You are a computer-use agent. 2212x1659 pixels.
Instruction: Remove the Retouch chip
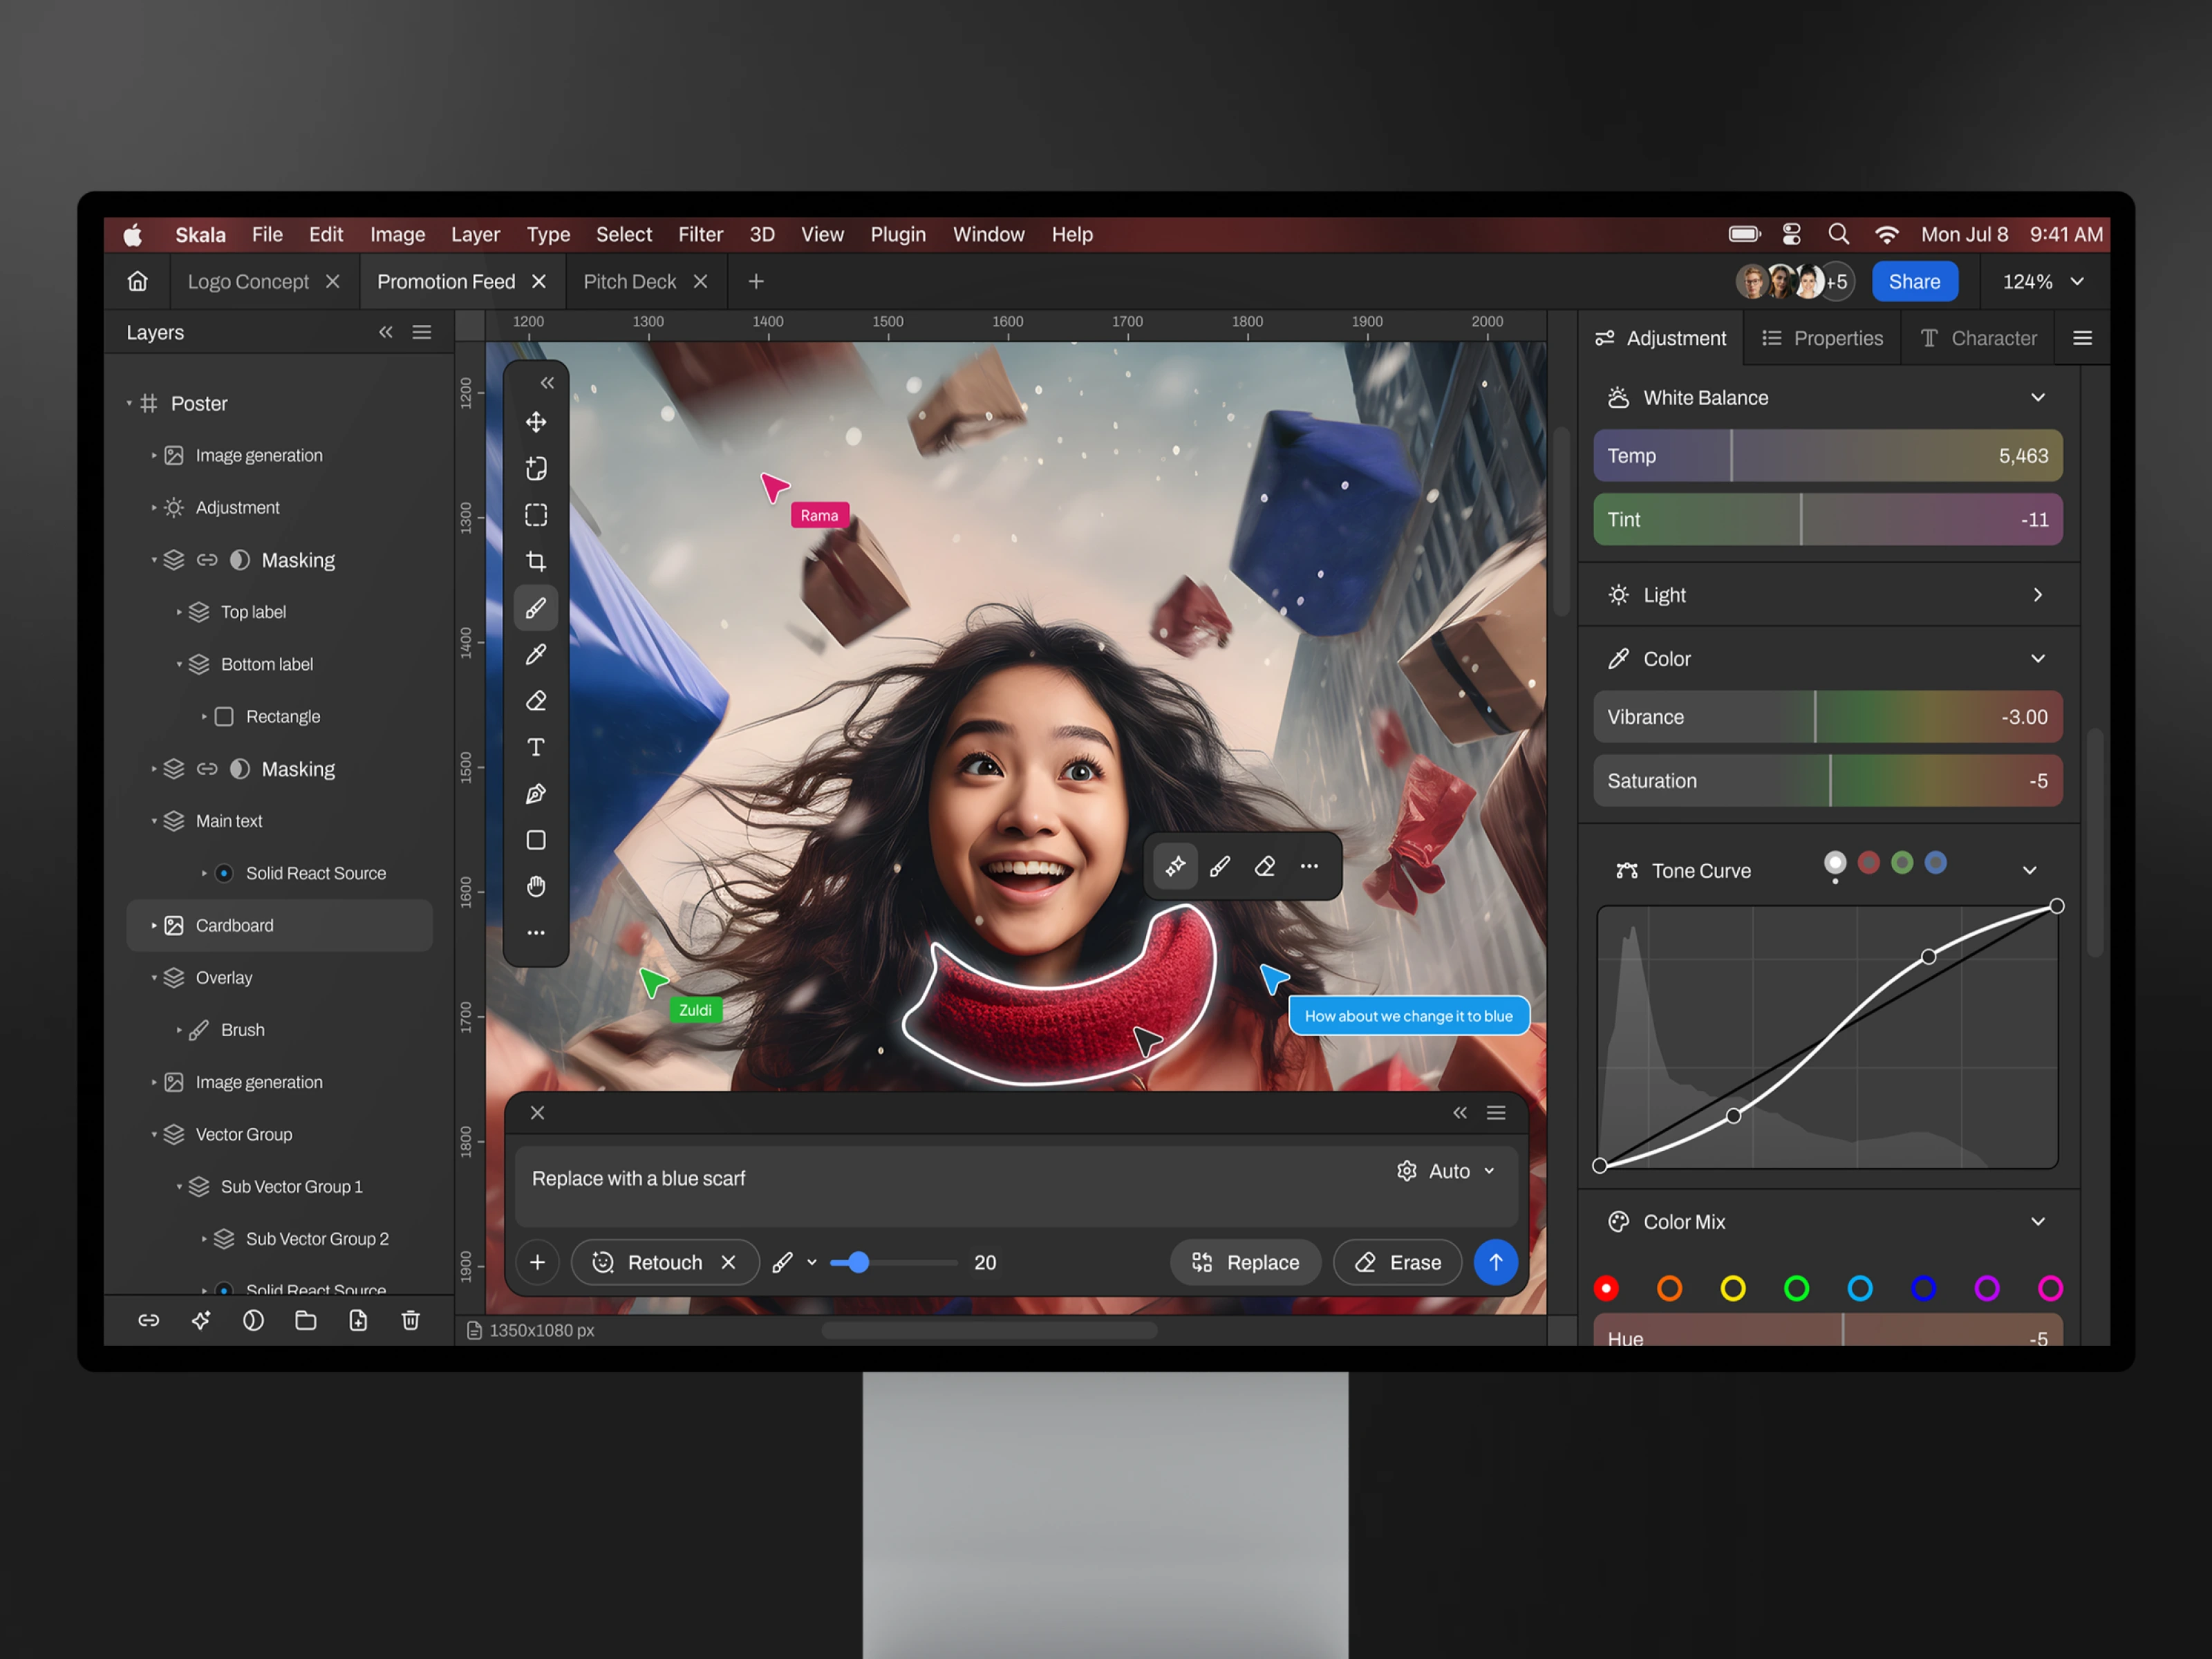(x=729, y=1262)
